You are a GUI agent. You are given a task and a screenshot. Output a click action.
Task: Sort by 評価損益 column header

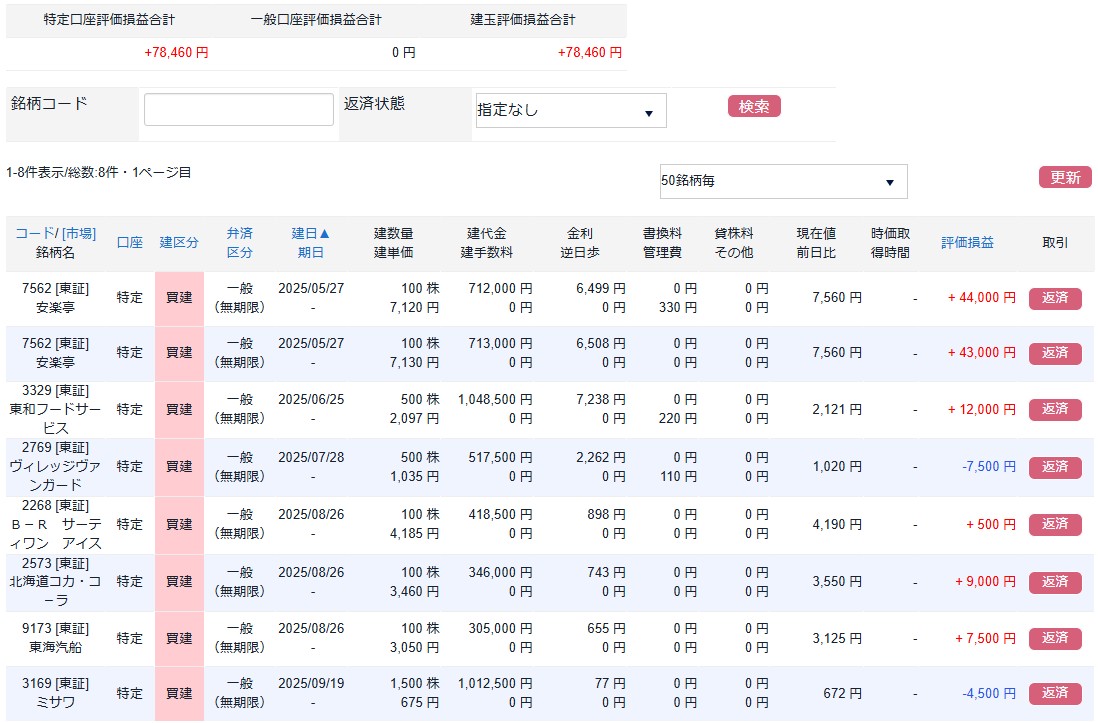pyautogui.click(x=967, y=243)
